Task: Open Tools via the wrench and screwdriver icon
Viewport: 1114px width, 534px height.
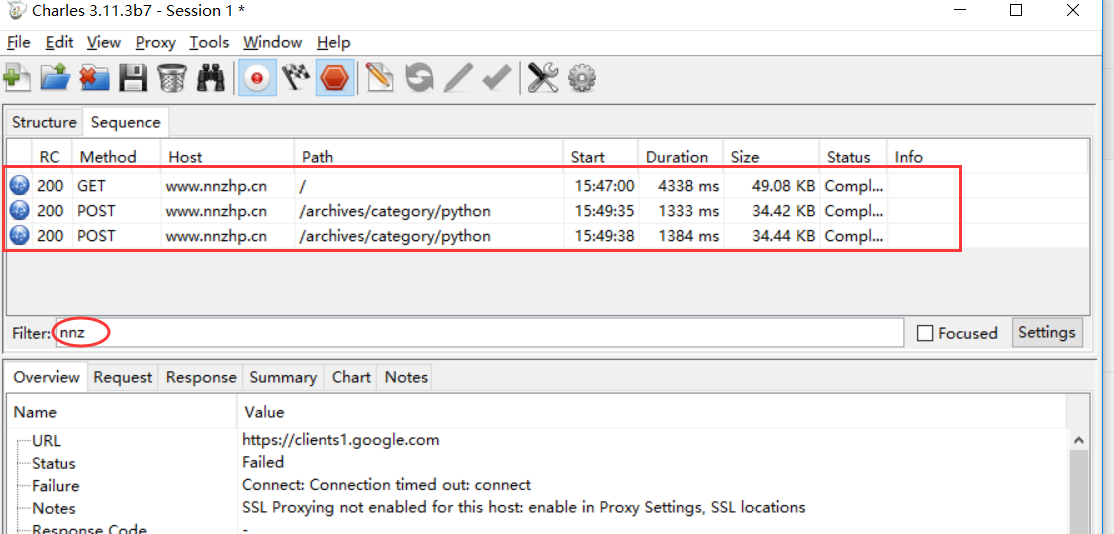Action: coord(544,77)
